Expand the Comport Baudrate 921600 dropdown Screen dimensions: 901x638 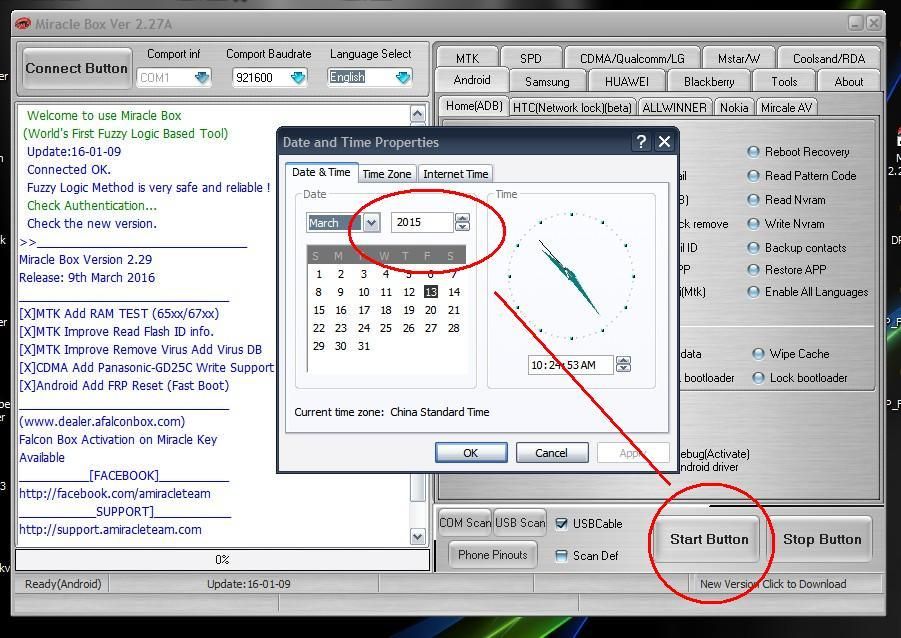(298, 78)
